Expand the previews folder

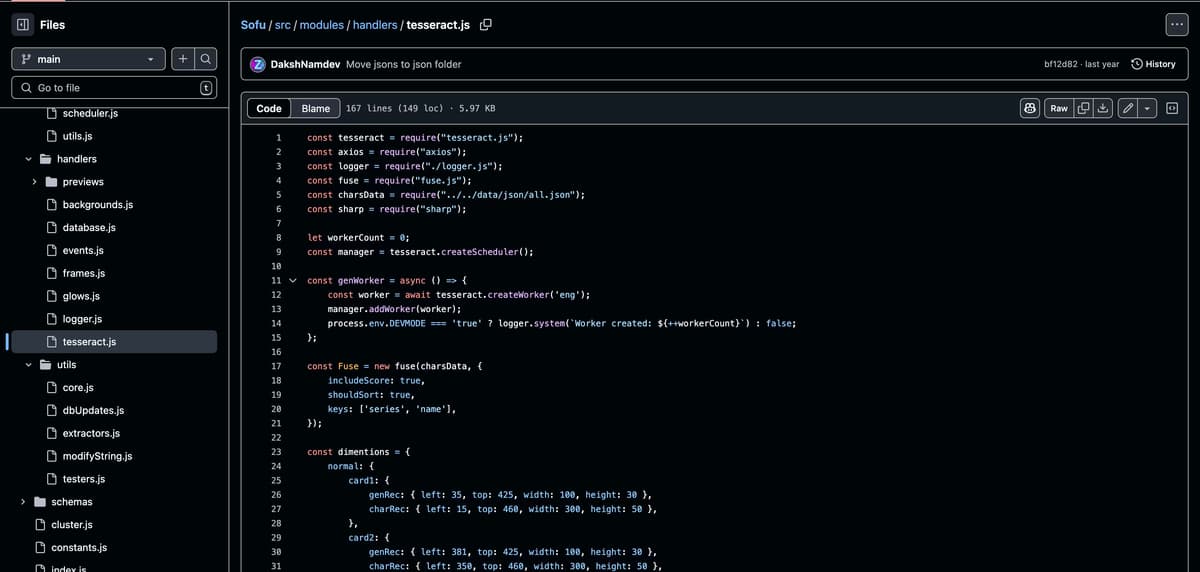35,182
